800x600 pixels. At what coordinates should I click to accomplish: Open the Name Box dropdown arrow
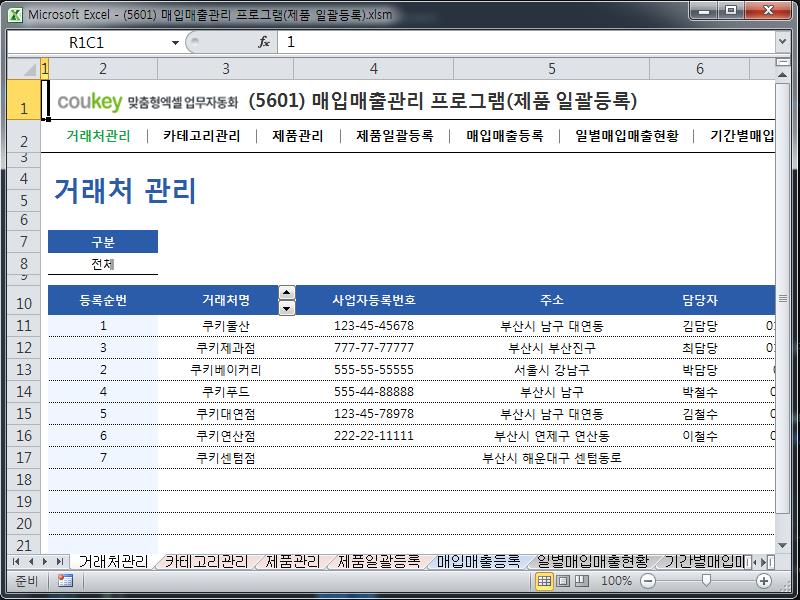pos(175,42)
